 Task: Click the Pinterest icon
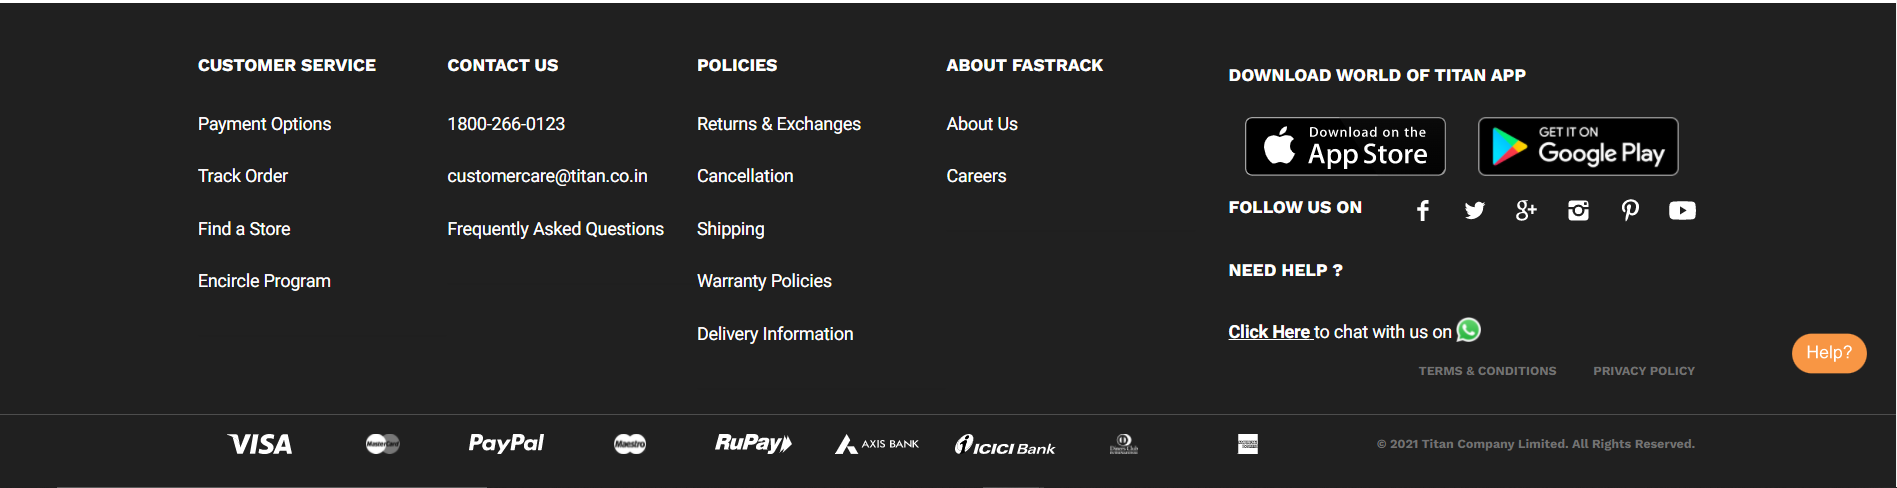point(1630,210)
